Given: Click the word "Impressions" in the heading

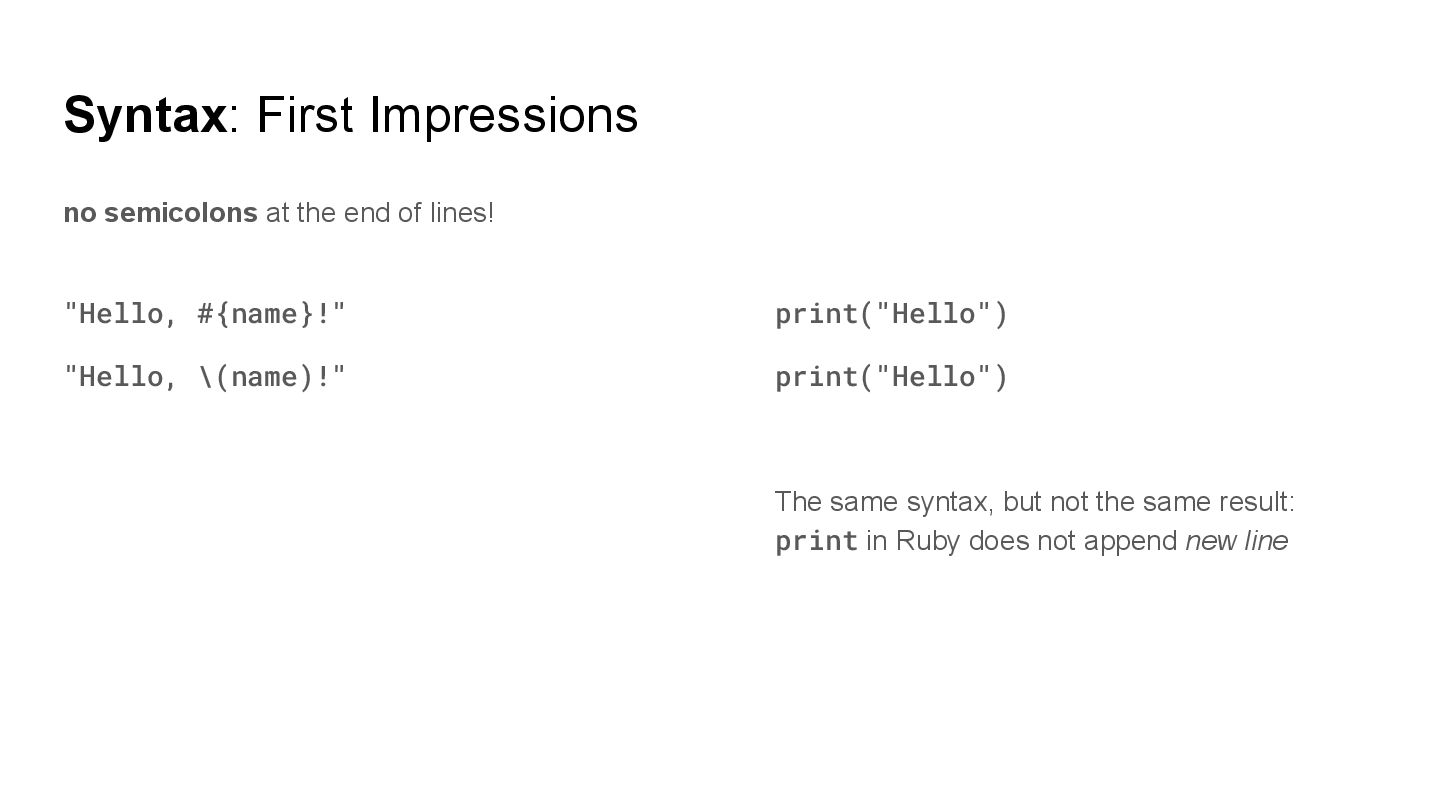Looking at the screenshot, I should (x=504, y=115).
